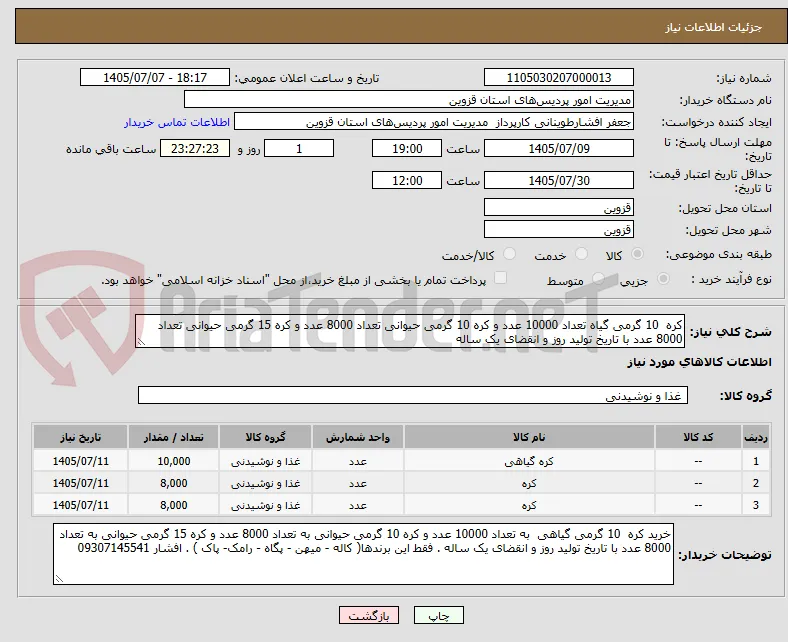
Task: Click the date 1405/07/11 in row 3
Action: 80,505
